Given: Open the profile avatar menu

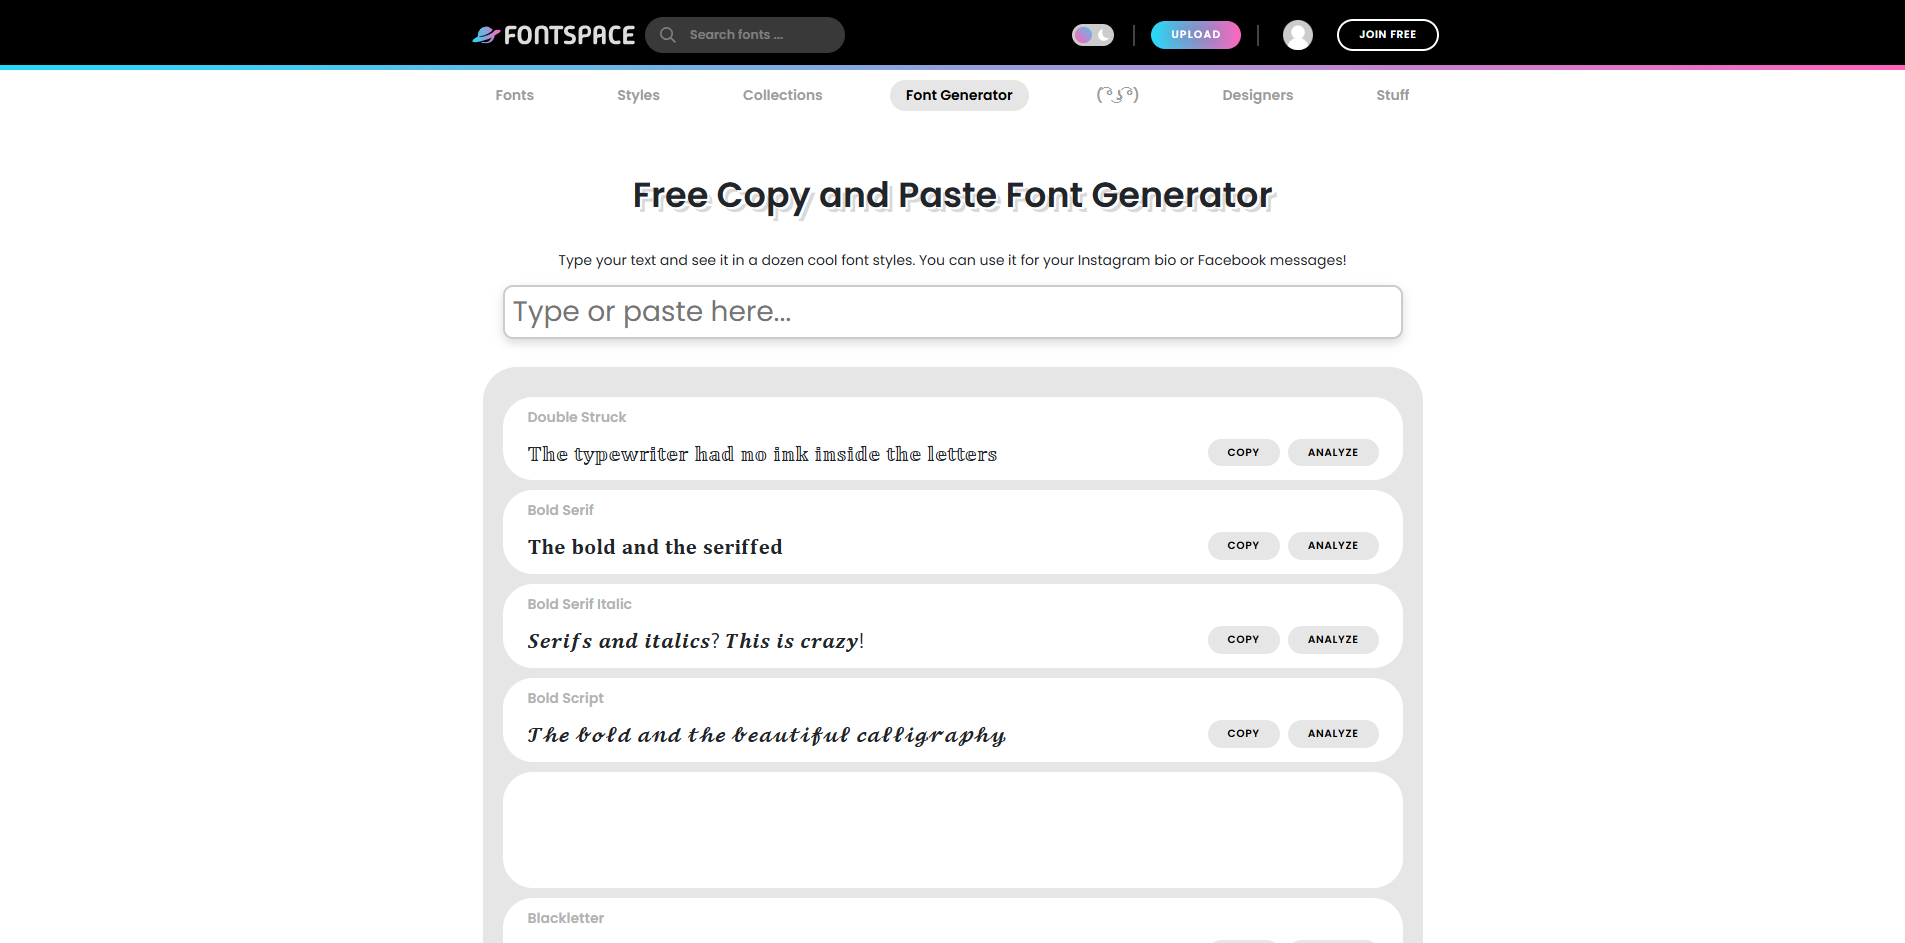Looking at the screenshot, I should pyautogui.click(x=1297, y=34).
